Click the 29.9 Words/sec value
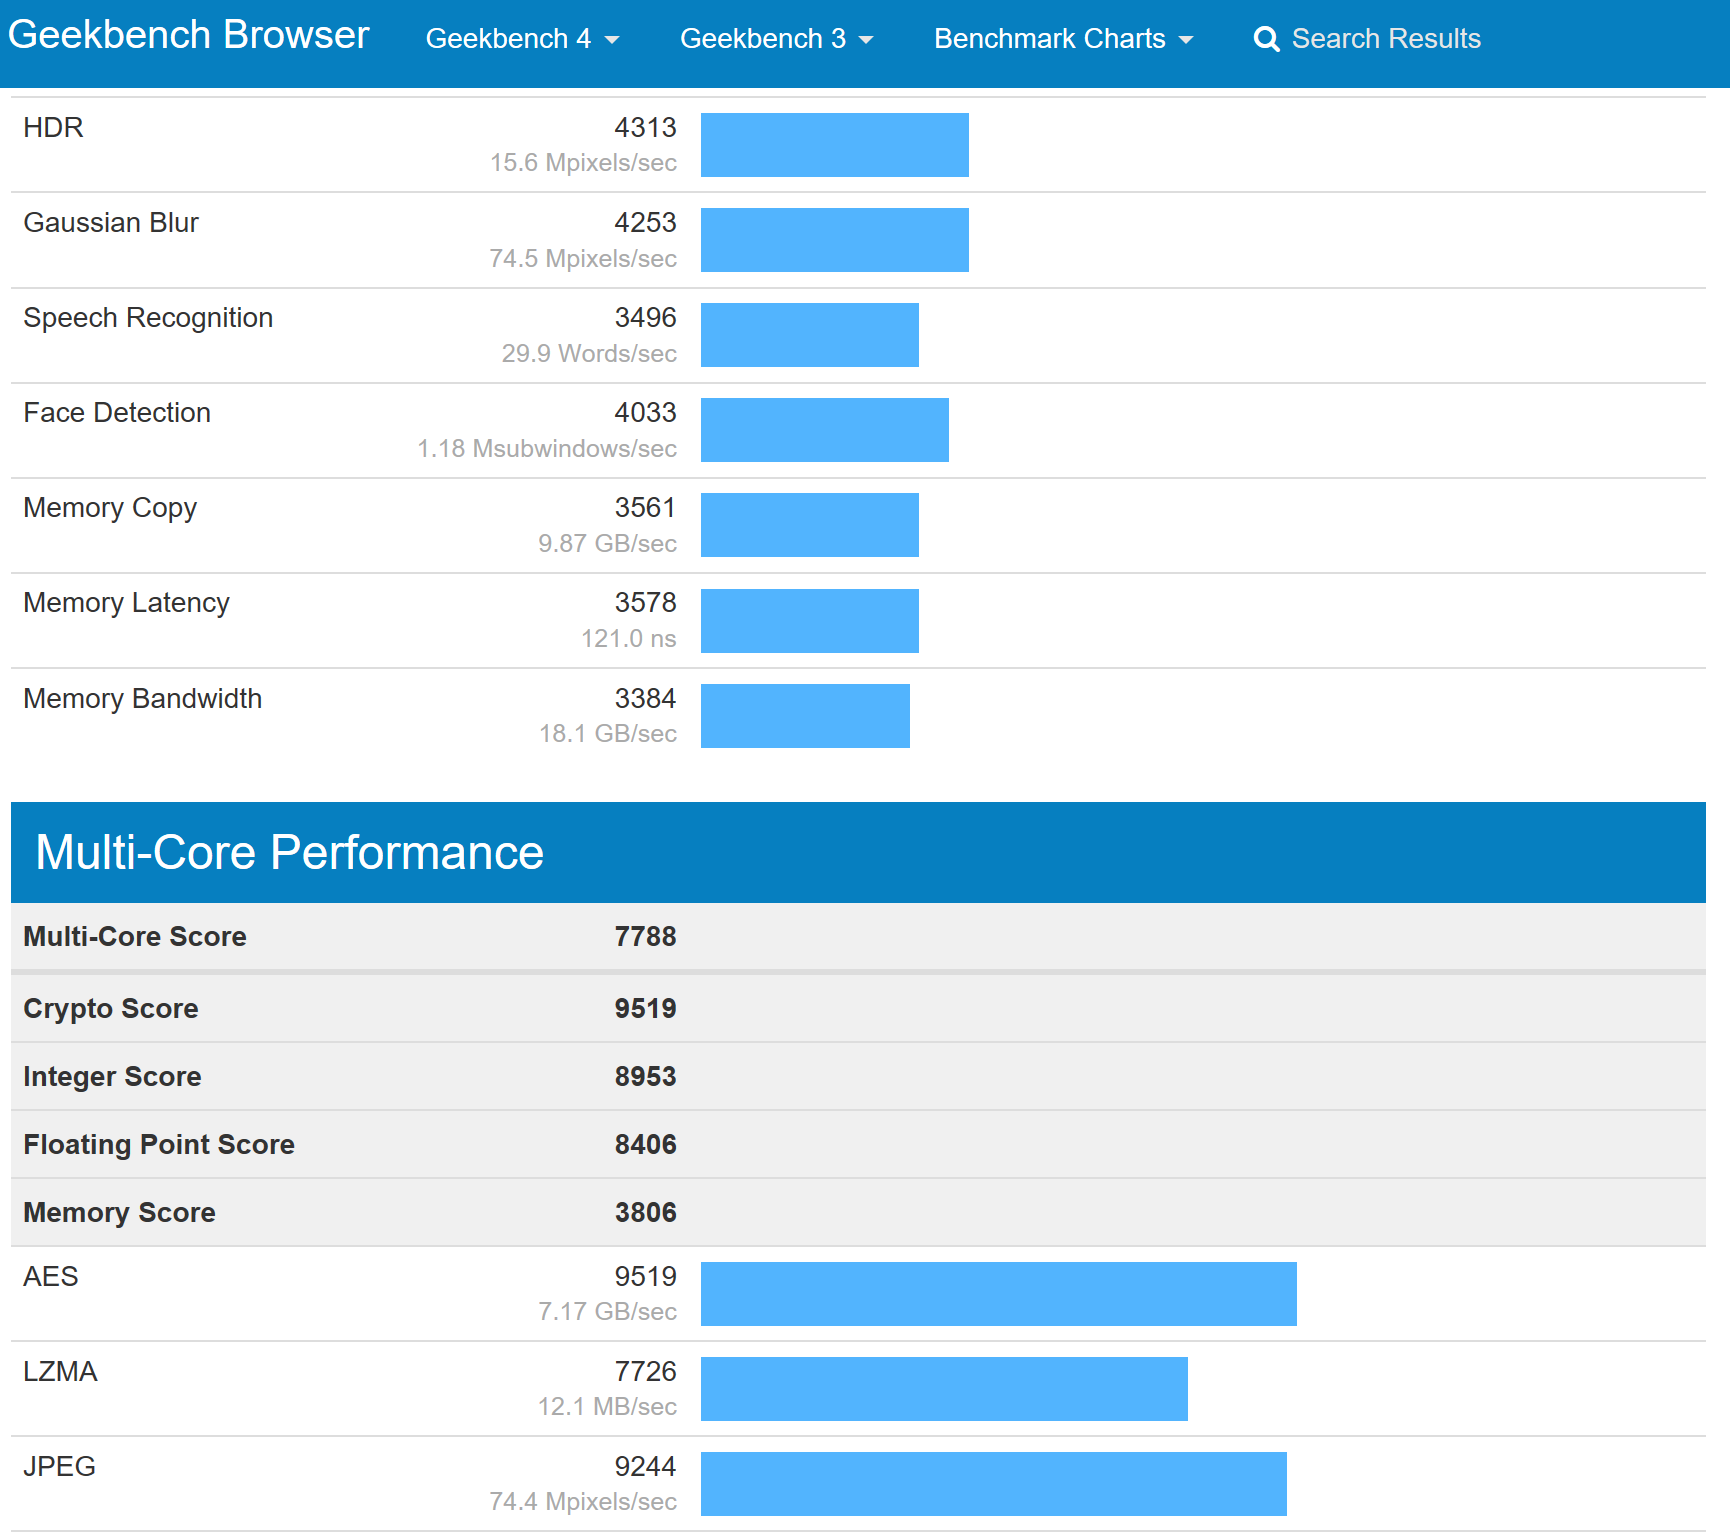The height and width of the screenshot is (1539, 1730). tap(589, 354)
